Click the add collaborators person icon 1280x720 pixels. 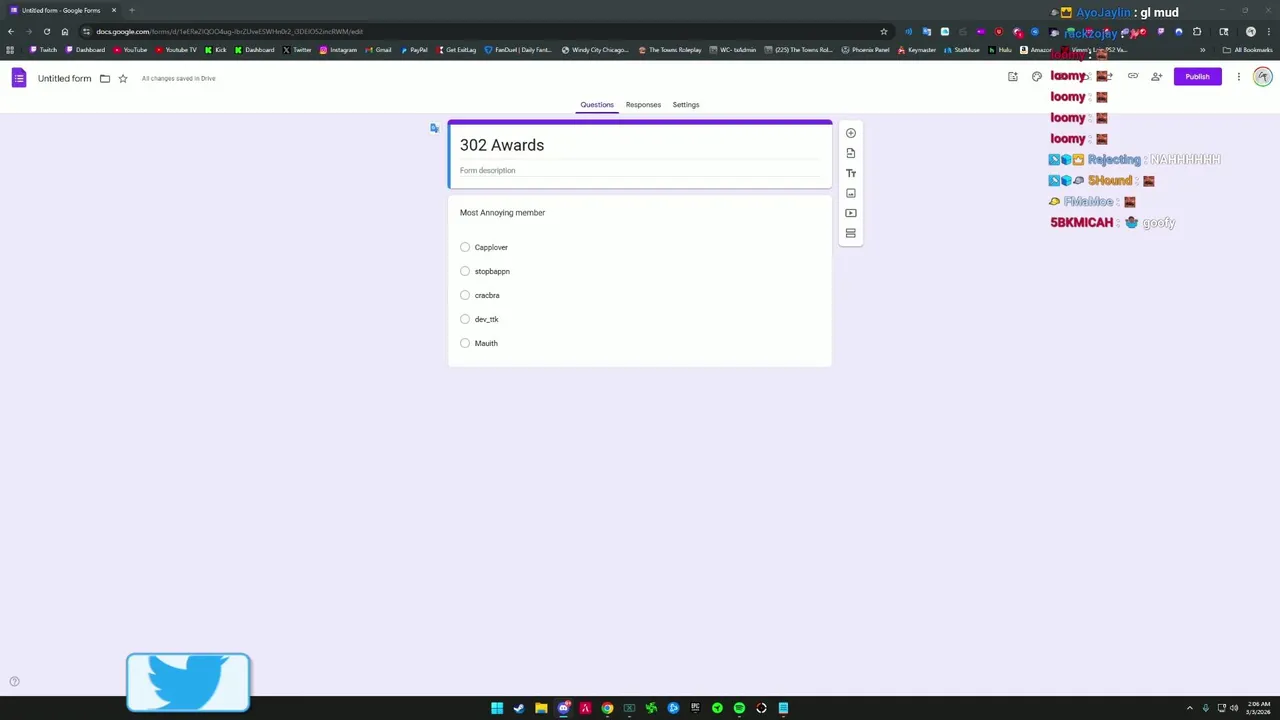(x=1157, y=77)
